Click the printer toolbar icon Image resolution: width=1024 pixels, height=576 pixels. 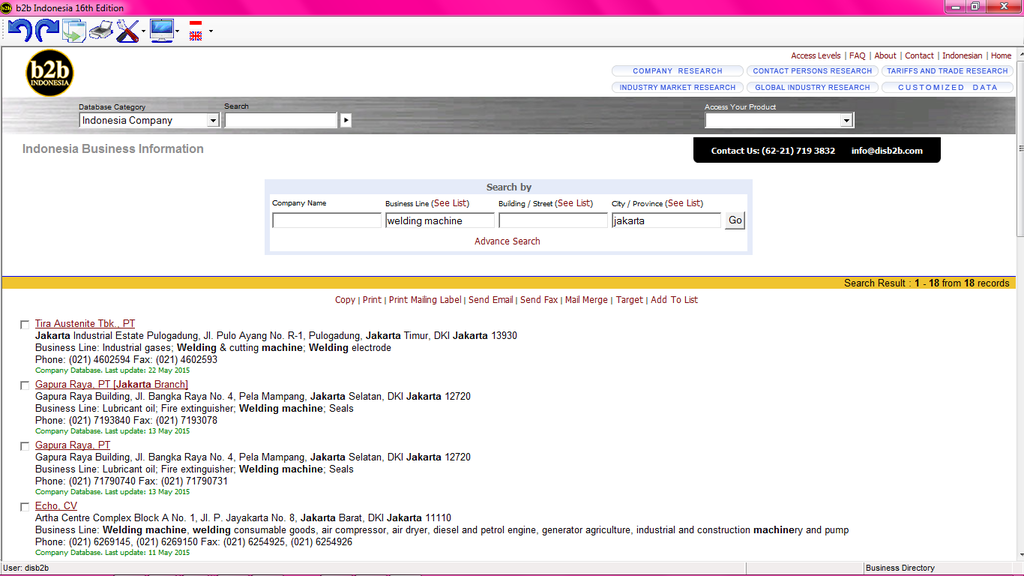pyautogui.click(x=101, y=31)
